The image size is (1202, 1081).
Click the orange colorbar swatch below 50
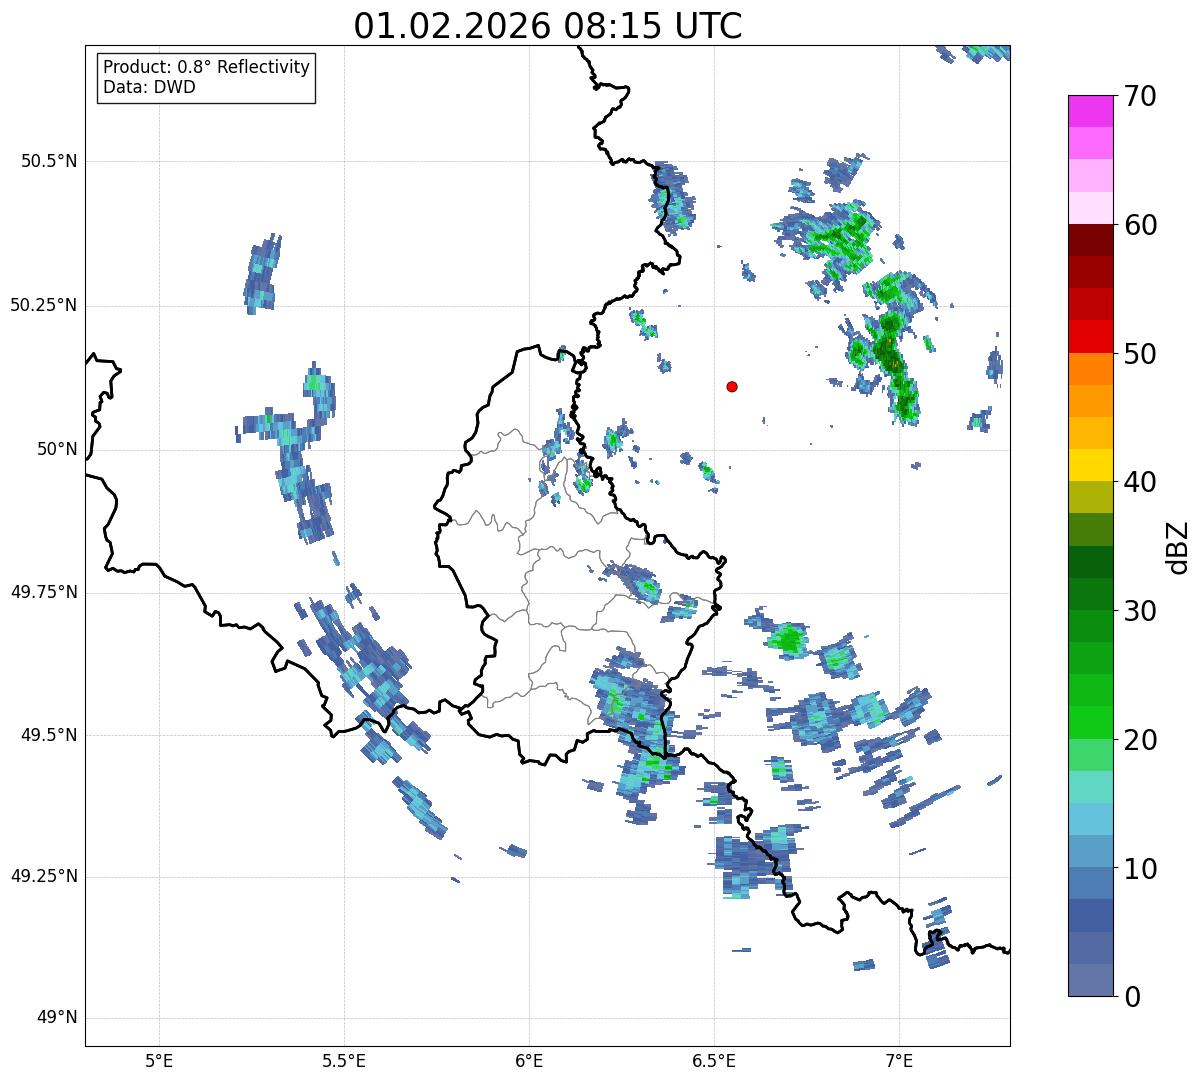pyautogui.click(x=1090, y=369)
